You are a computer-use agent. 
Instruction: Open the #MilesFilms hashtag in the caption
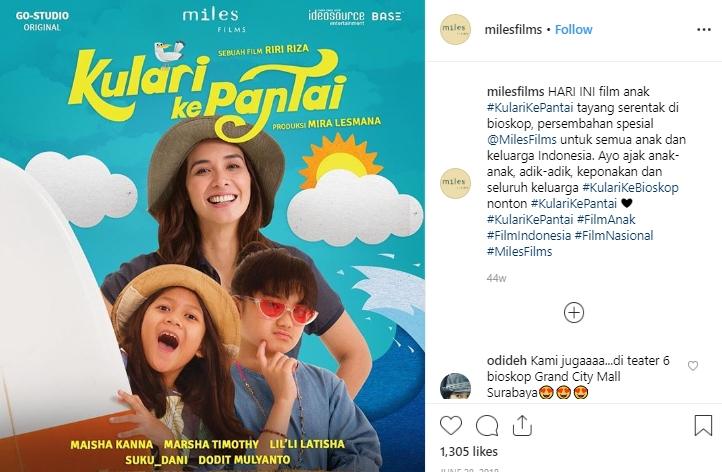point(519,251)
